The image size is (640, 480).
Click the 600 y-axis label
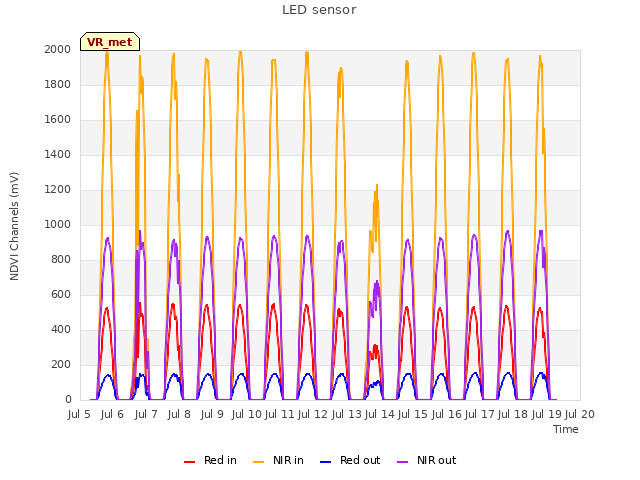(61, 294)
